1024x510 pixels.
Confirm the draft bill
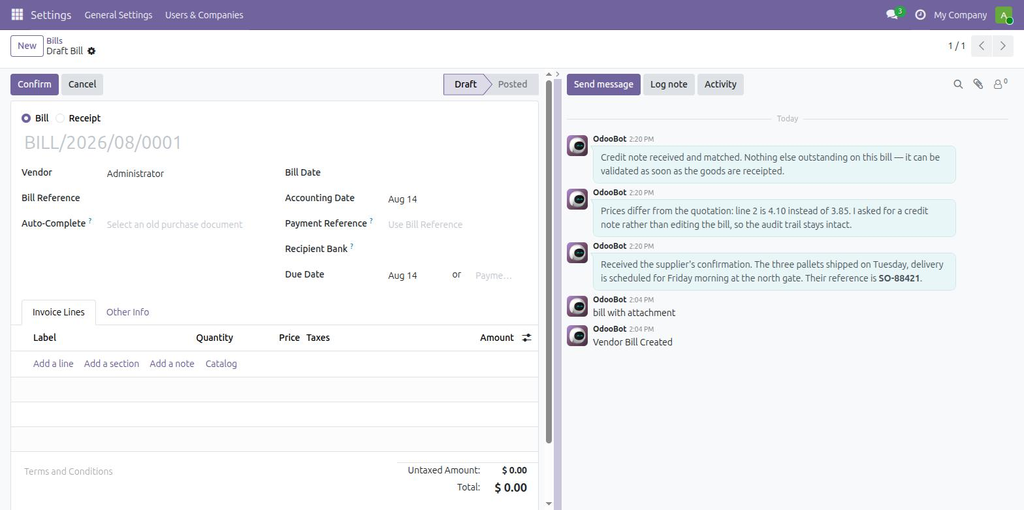pos(34,84)
